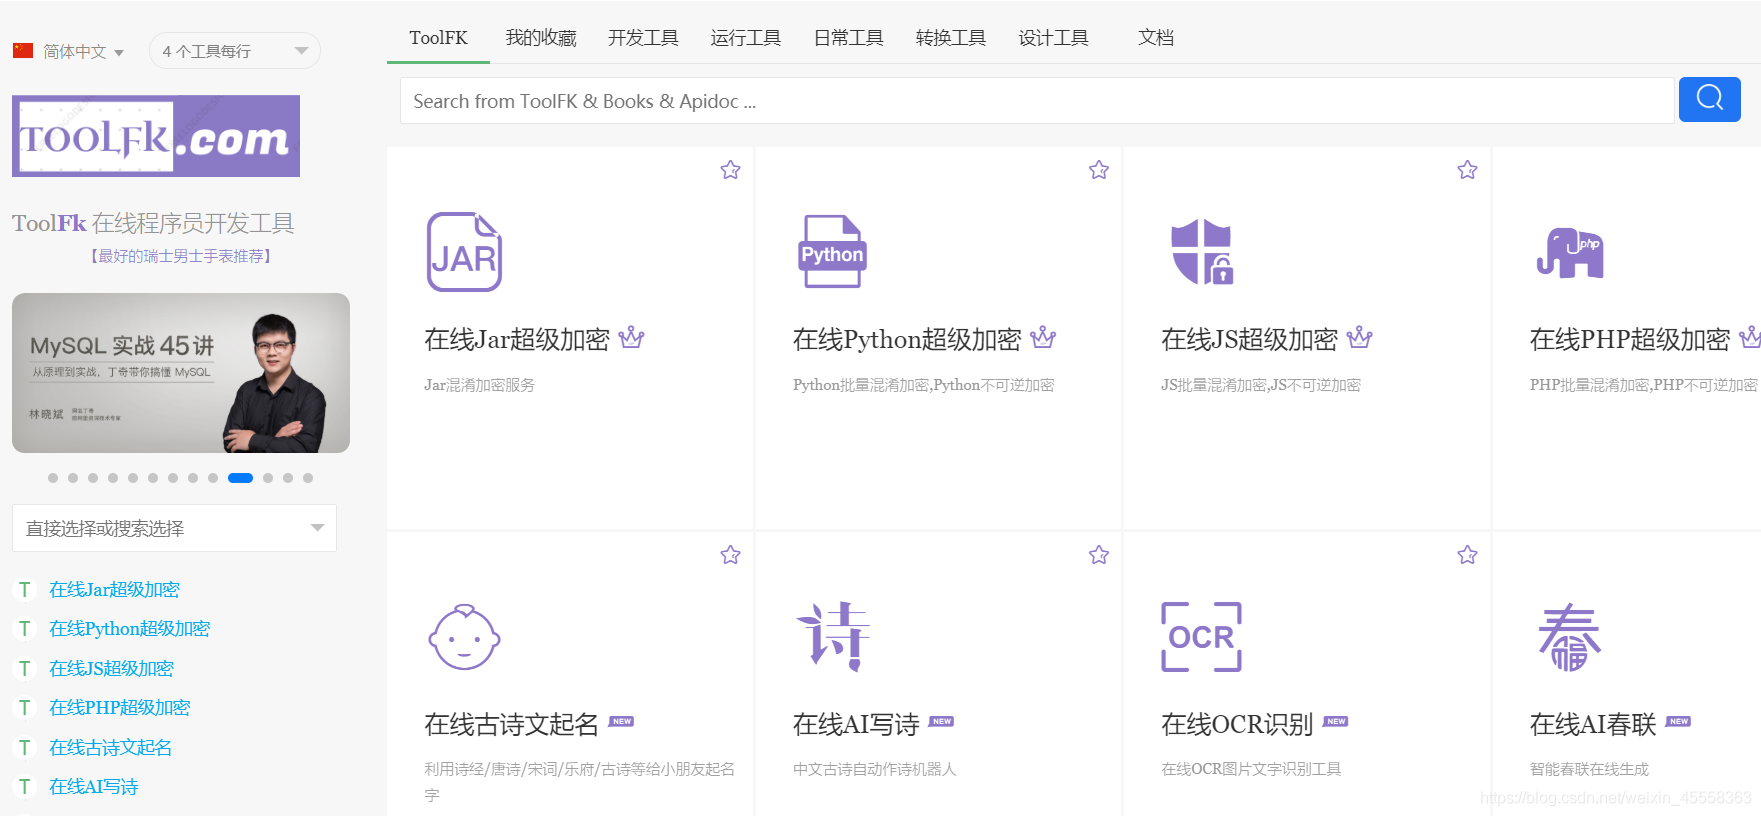Open the JS shield lock icon
This screenshot has height=816, width=1761.
(1202, 252)
